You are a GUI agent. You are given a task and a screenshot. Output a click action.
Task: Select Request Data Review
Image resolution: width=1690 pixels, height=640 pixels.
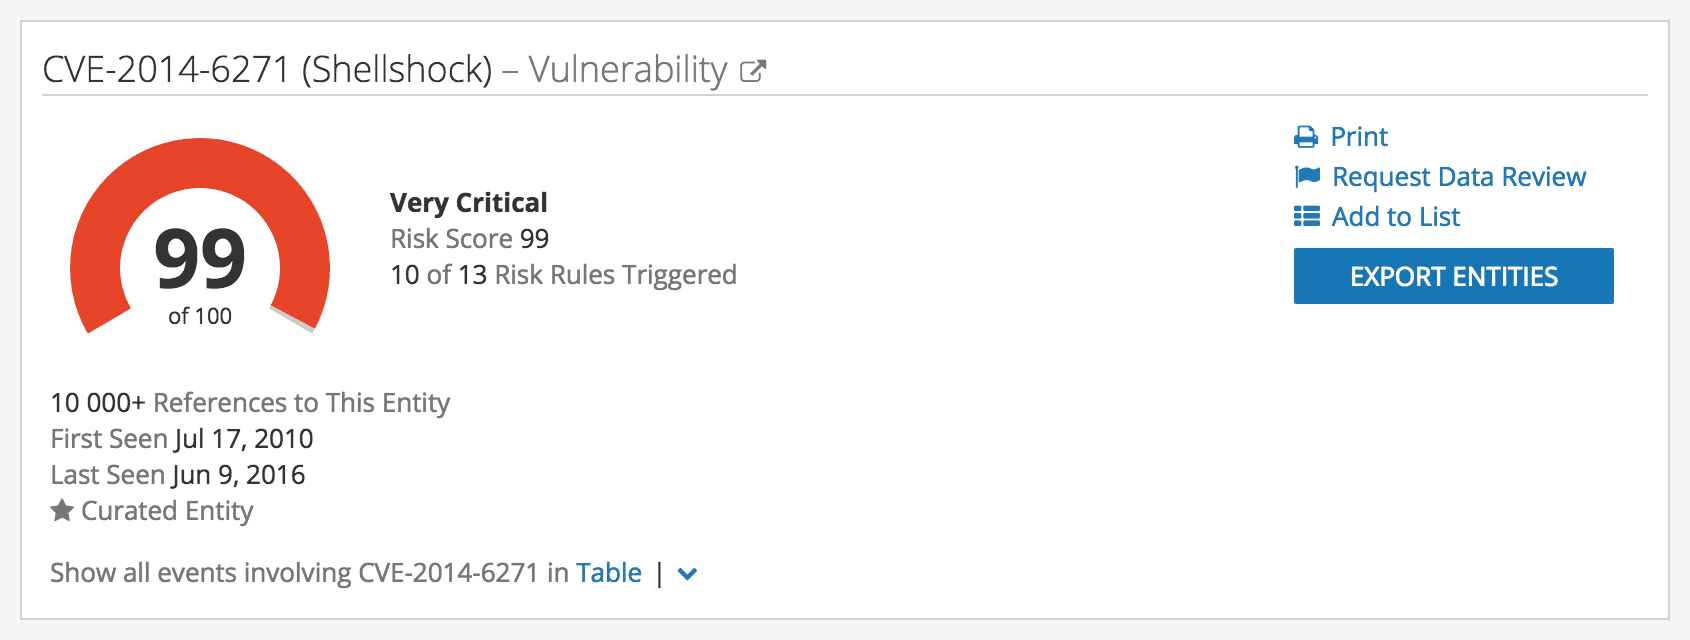click(1459, 177)
